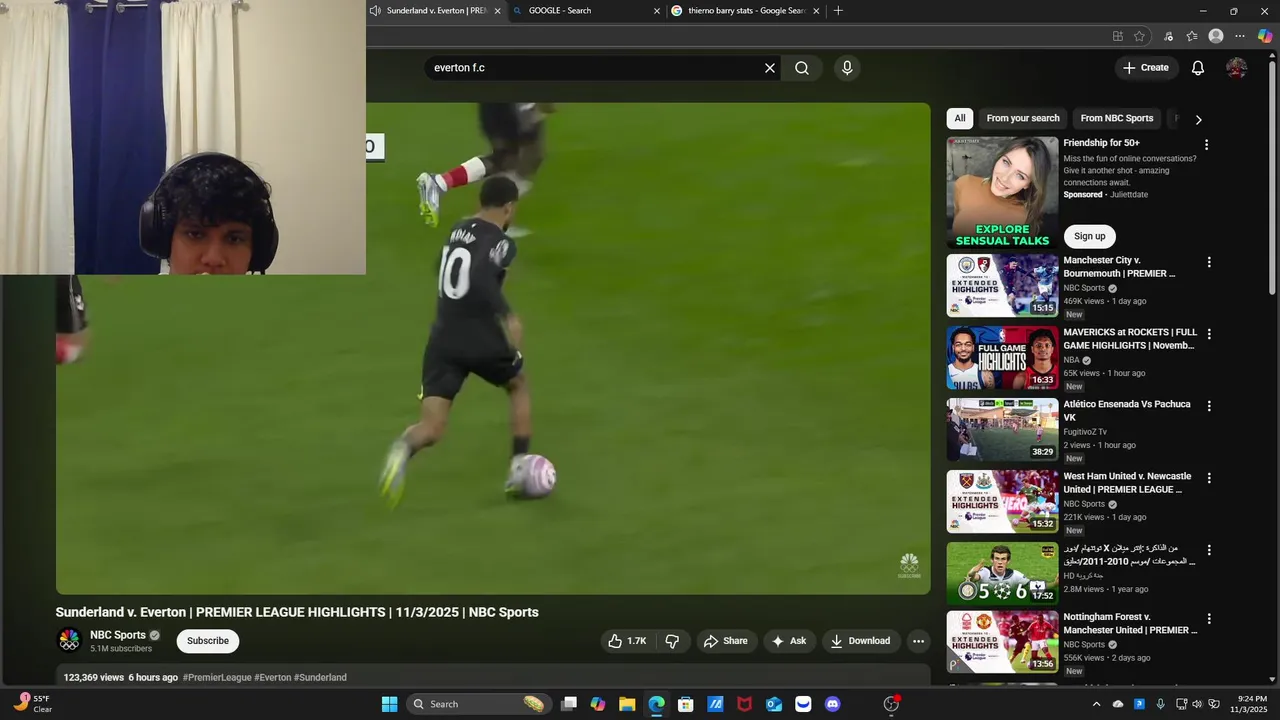Click the Subscribe button
This screenshot has height=720, width=1280.
(208, 641)
